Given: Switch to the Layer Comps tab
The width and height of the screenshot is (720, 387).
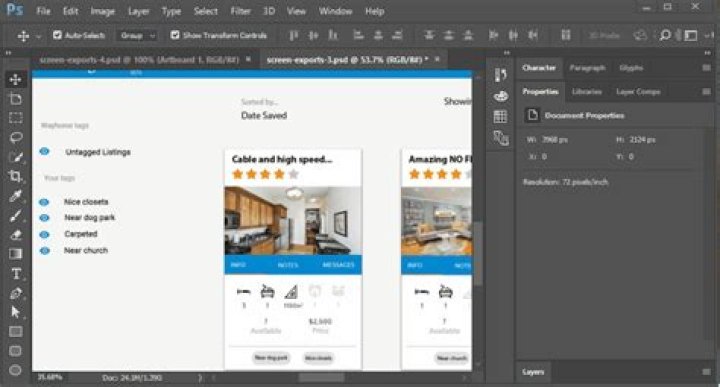Looking at the screenshot, I should (638, 92).
